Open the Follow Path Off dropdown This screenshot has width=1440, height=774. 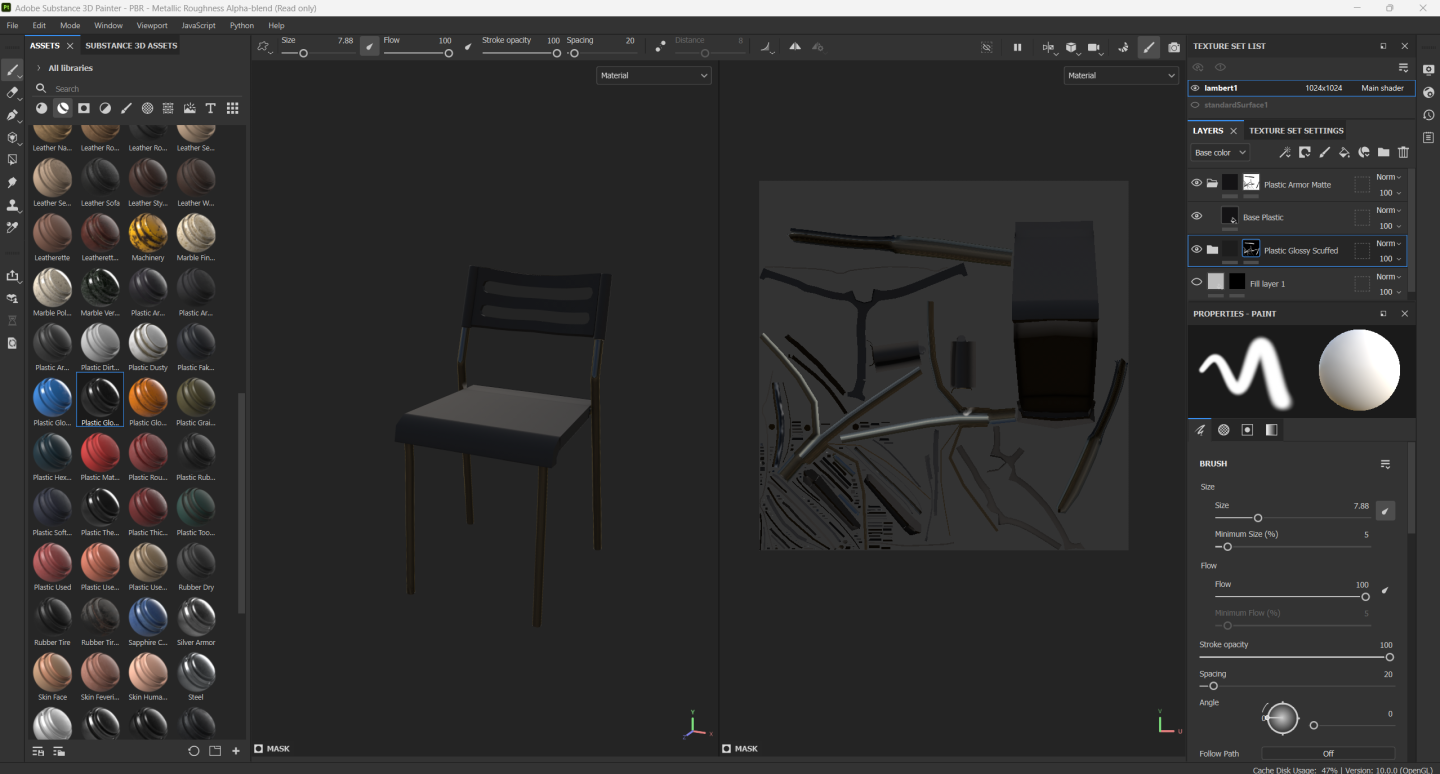coord(1328,753)
